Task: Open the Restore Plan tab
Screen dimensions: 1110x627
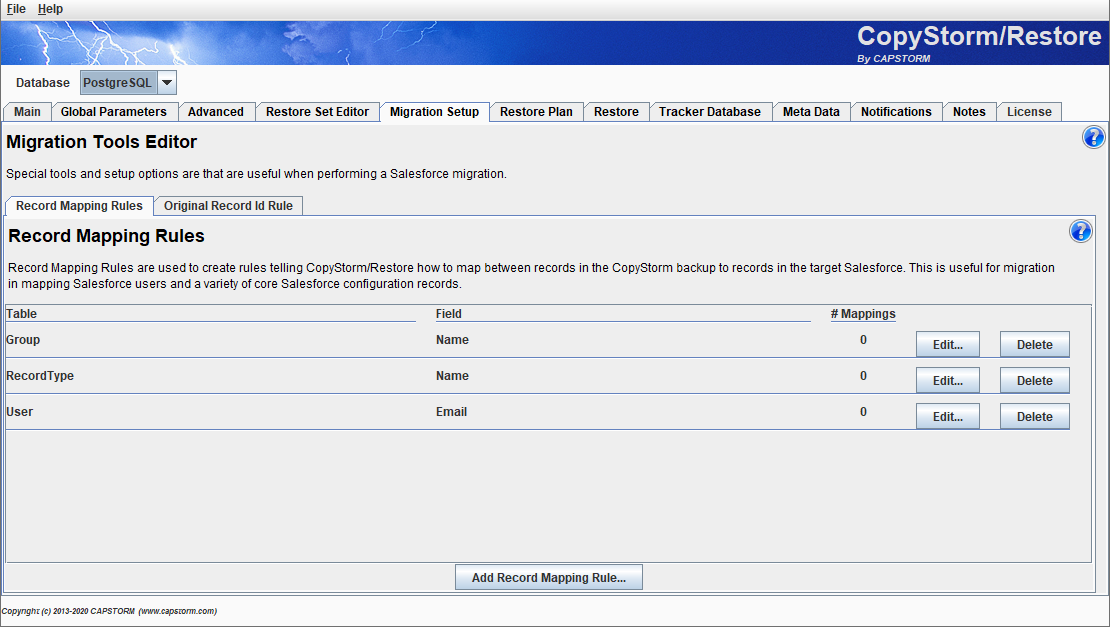Action: [x=536, y=112]
